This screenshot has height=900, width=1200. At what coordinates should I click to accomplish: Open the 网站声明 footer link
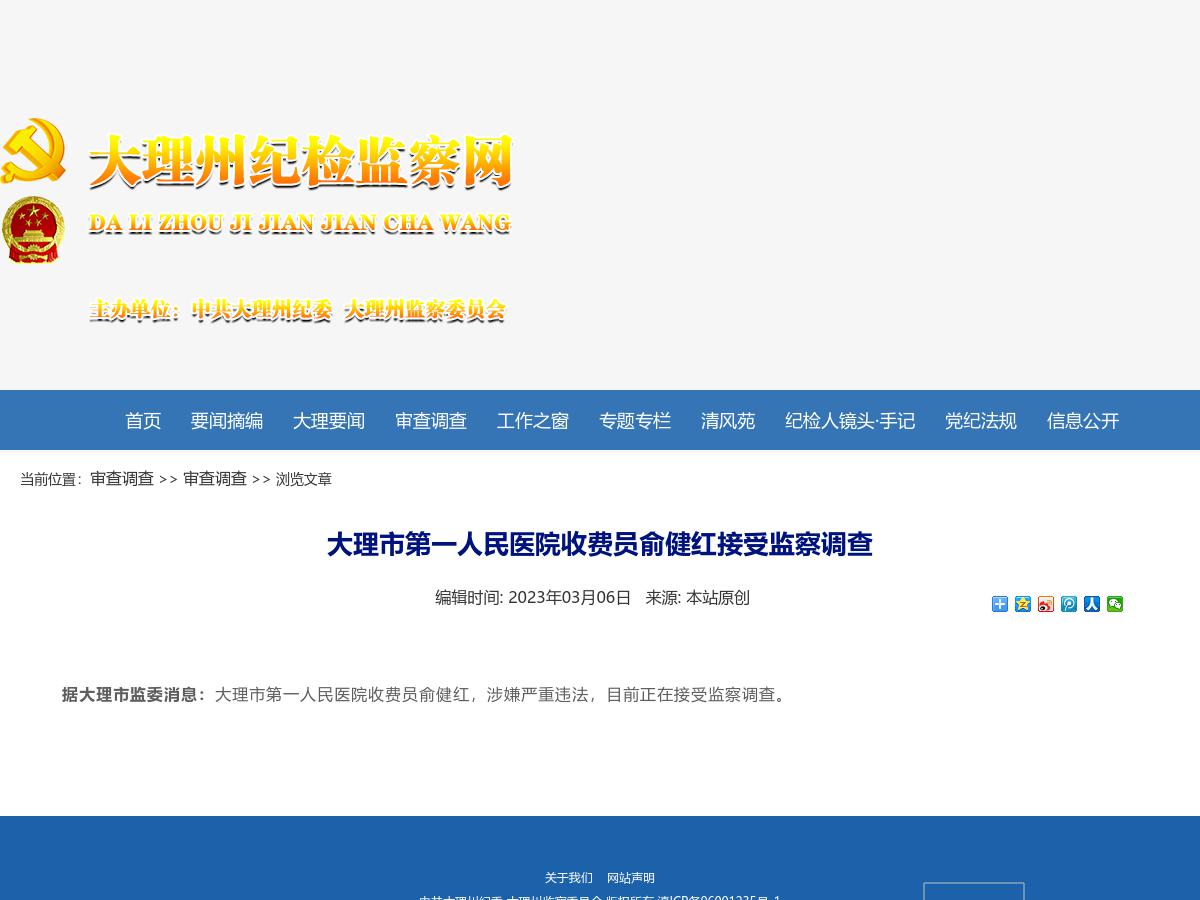point(630,877)
